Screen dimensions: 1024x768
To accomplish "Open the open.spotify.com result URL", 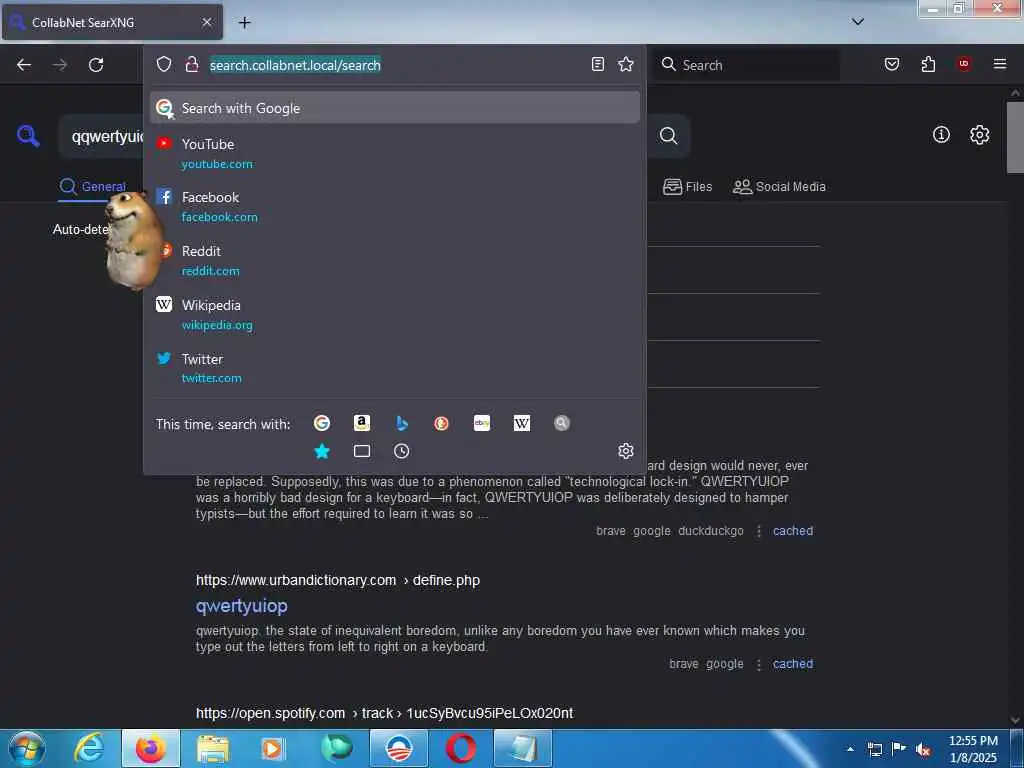I will [384, 713].
